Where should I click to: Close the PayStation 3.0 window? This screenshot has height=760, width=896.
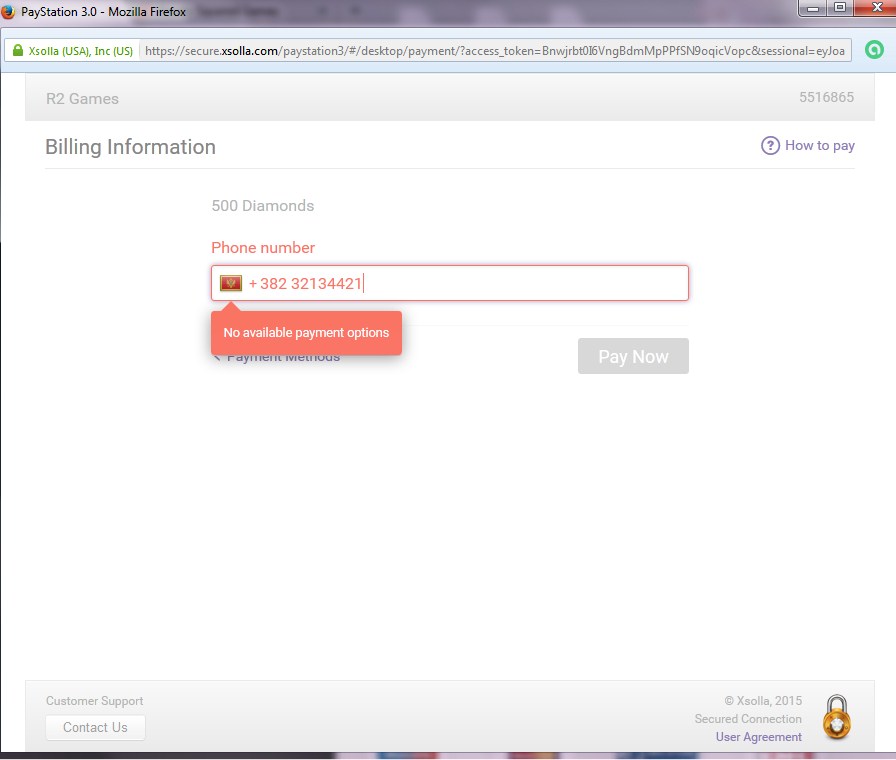pos(872,8)
